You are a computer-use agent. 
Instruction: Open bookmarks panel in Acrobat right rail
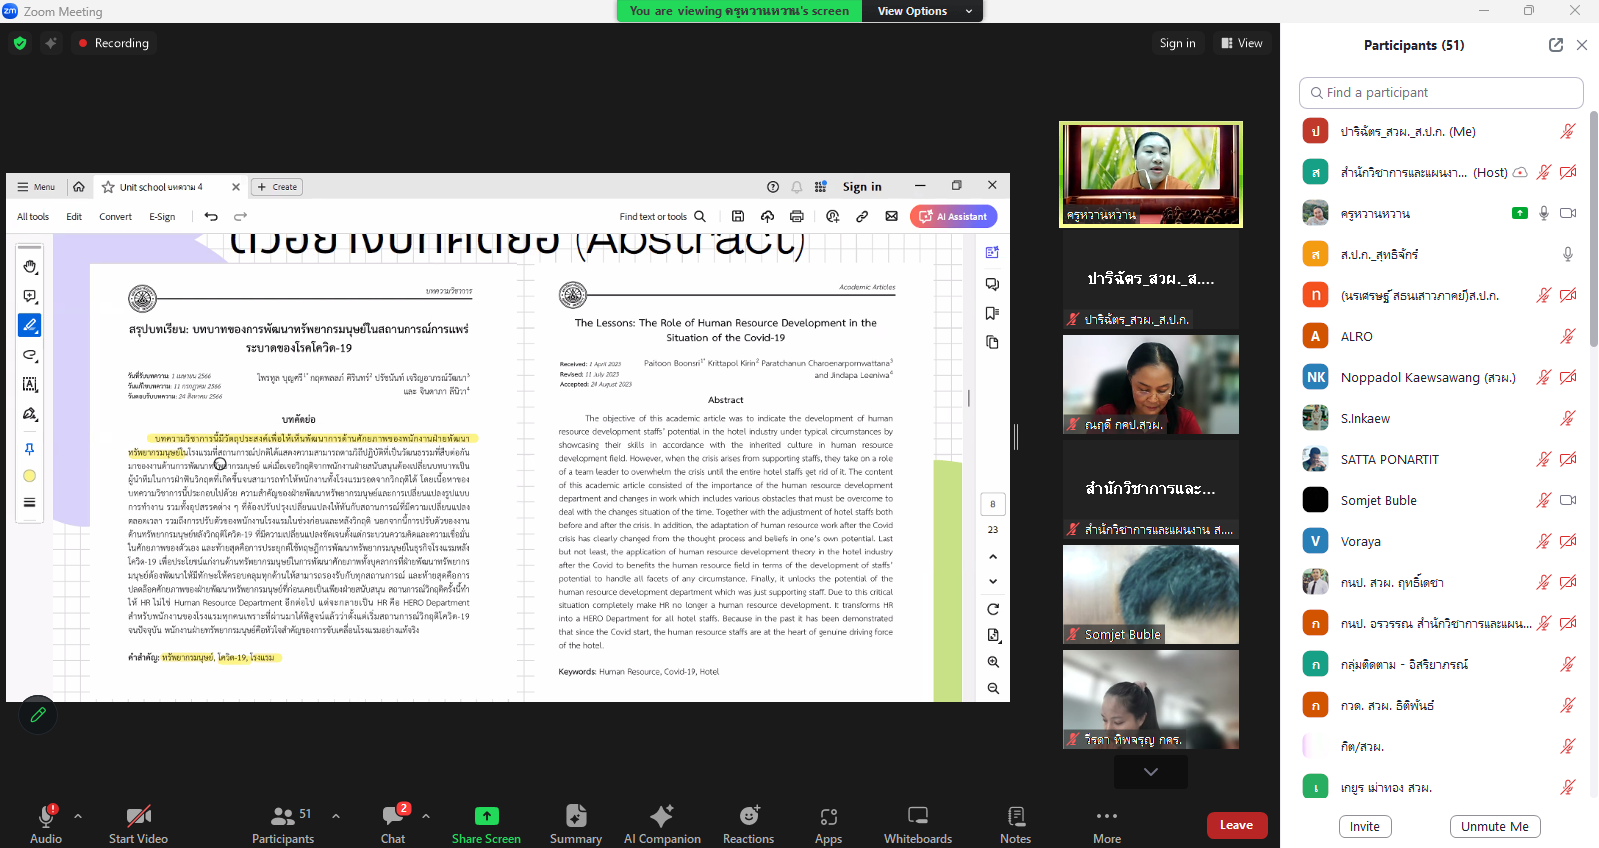[992, 313]
